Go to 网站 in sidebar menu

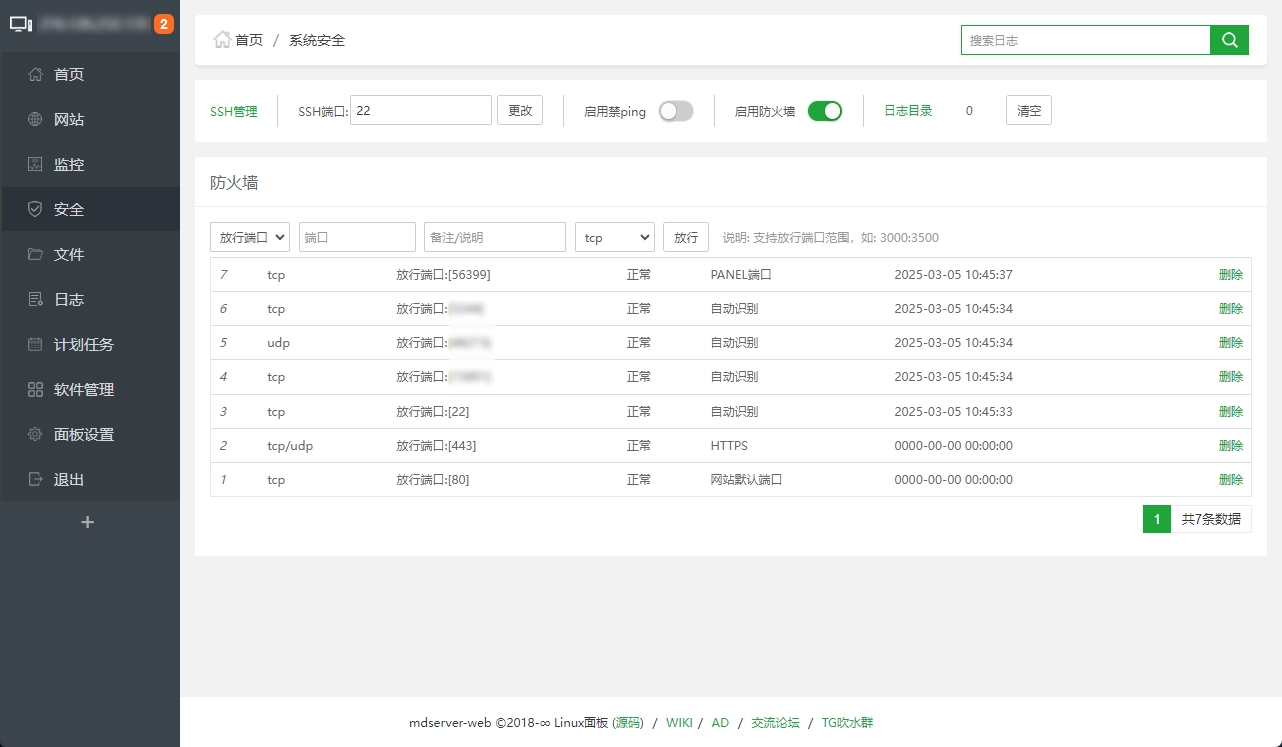(x=69, y=119)
